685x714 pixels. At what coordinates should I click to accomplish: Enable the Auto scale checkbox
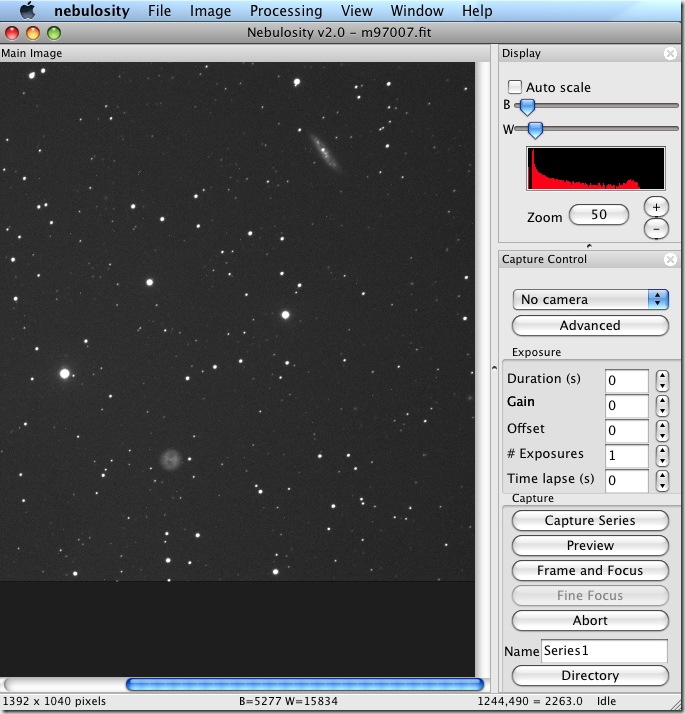click(x=515, y=87)
